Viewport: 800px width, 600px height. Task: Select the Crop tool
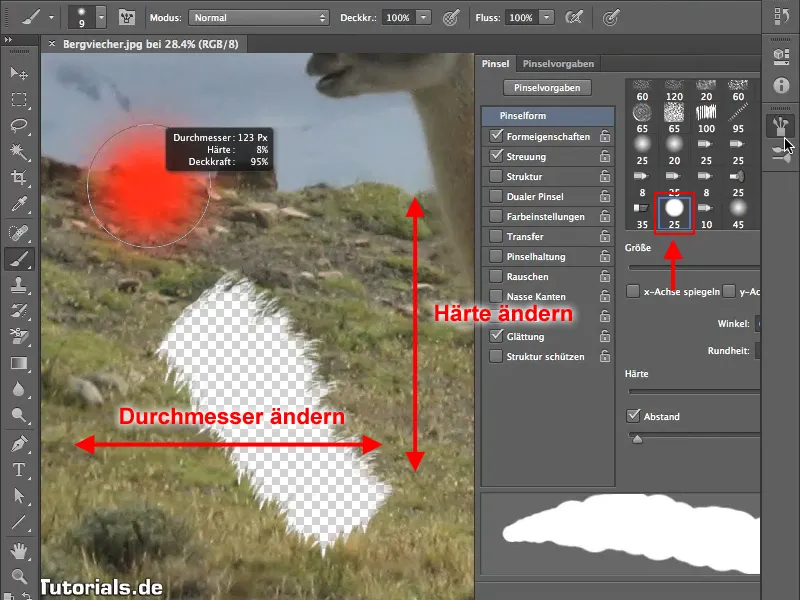tap(19, 178)
